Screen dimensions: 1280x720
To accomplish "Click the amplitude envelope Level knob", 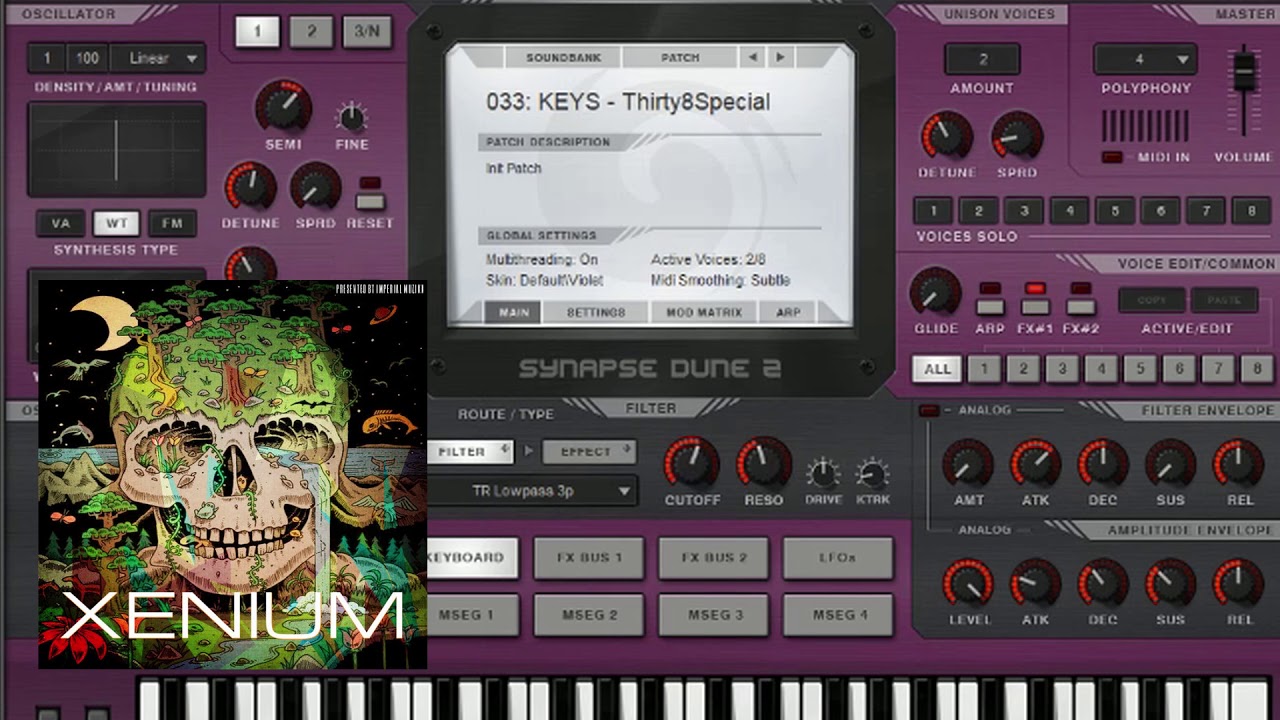I will coord(968,583).
